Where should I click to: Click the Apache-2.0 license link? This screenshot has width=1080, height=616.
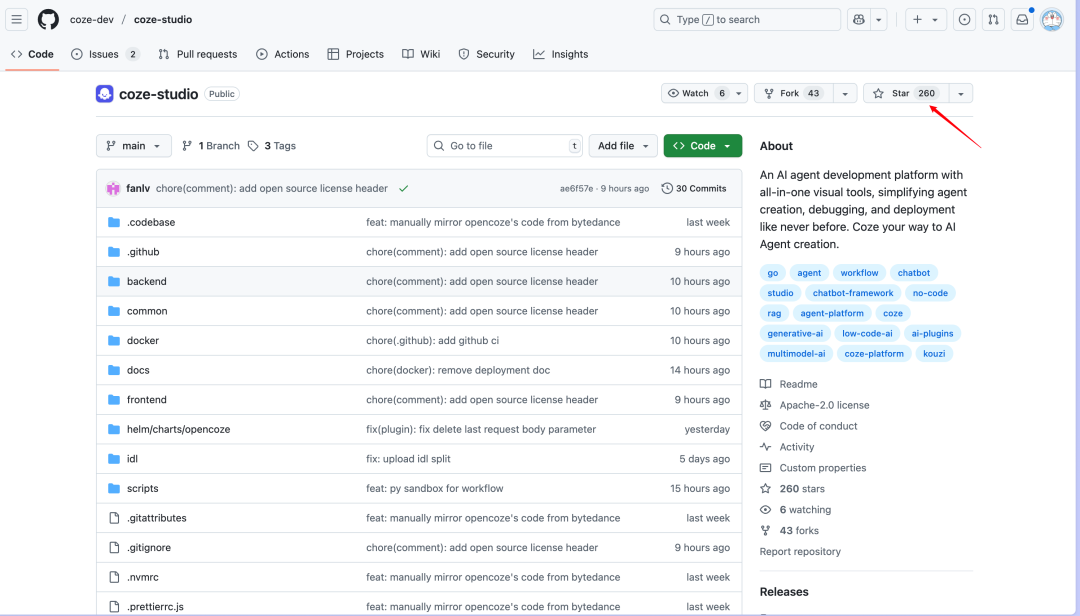824,405
